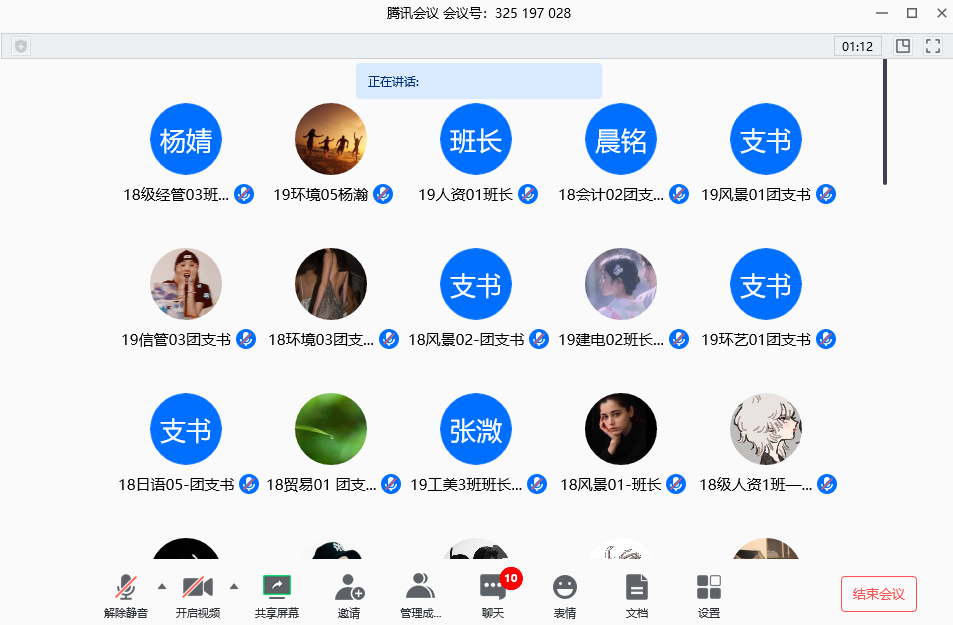Viewport: 953px width, 625px height.
Task: Click muted mic icon of 19工美3班班长
Action: point(537,485)
